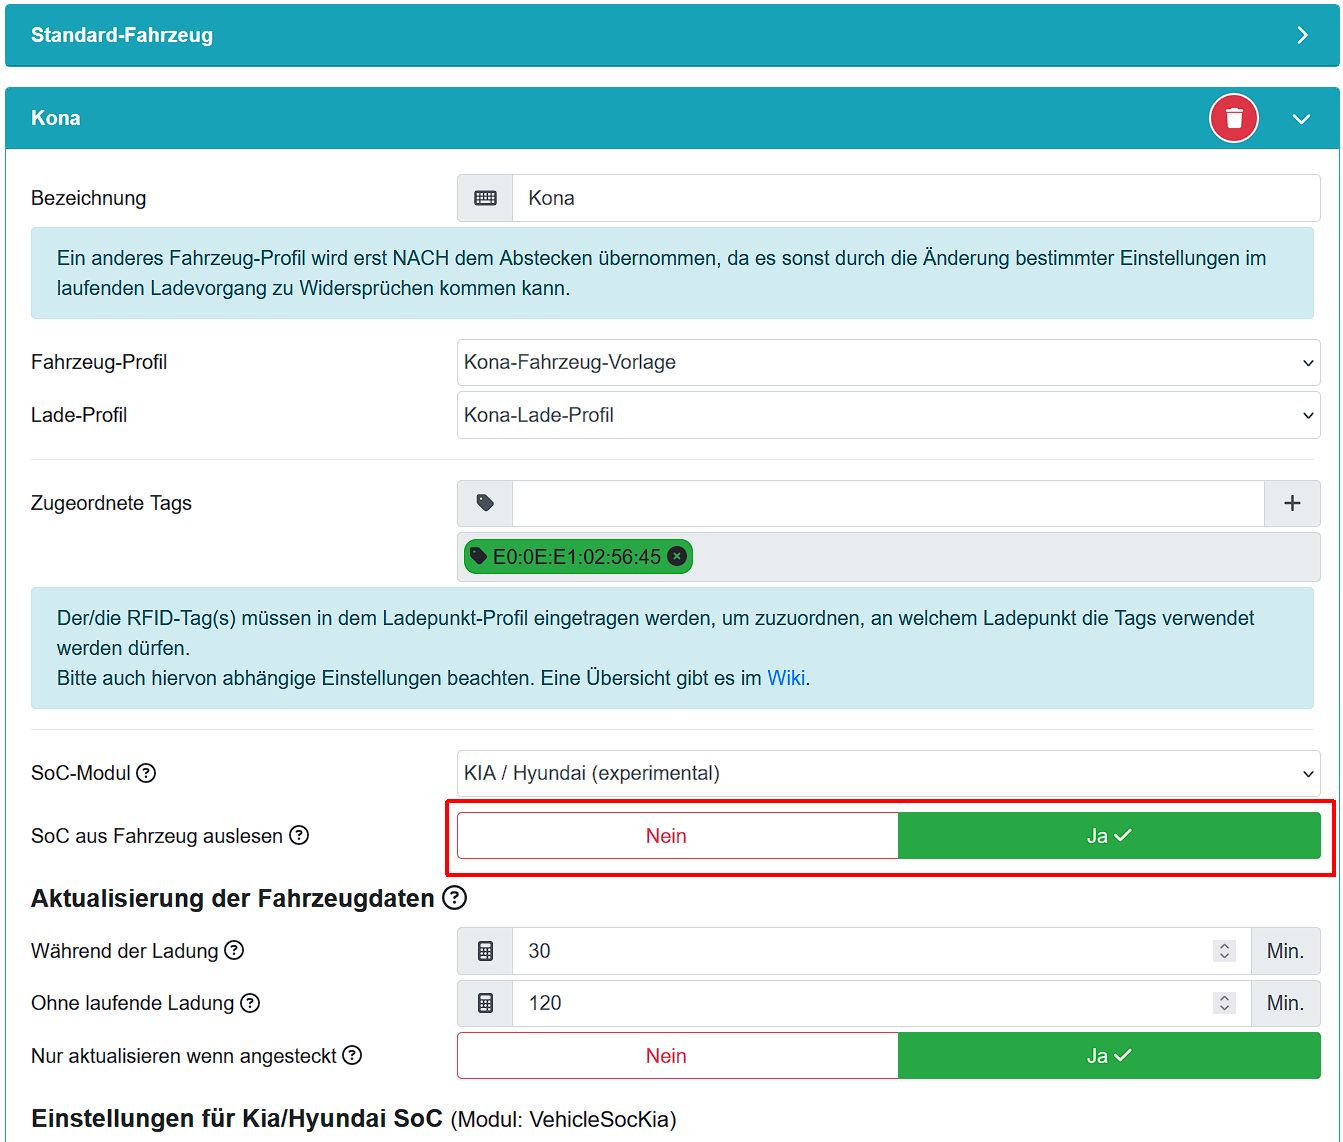Screen dimensions: 1343x1142
Task: Expand the Standard-Fahrzeug section
Action: [1302, 35]
